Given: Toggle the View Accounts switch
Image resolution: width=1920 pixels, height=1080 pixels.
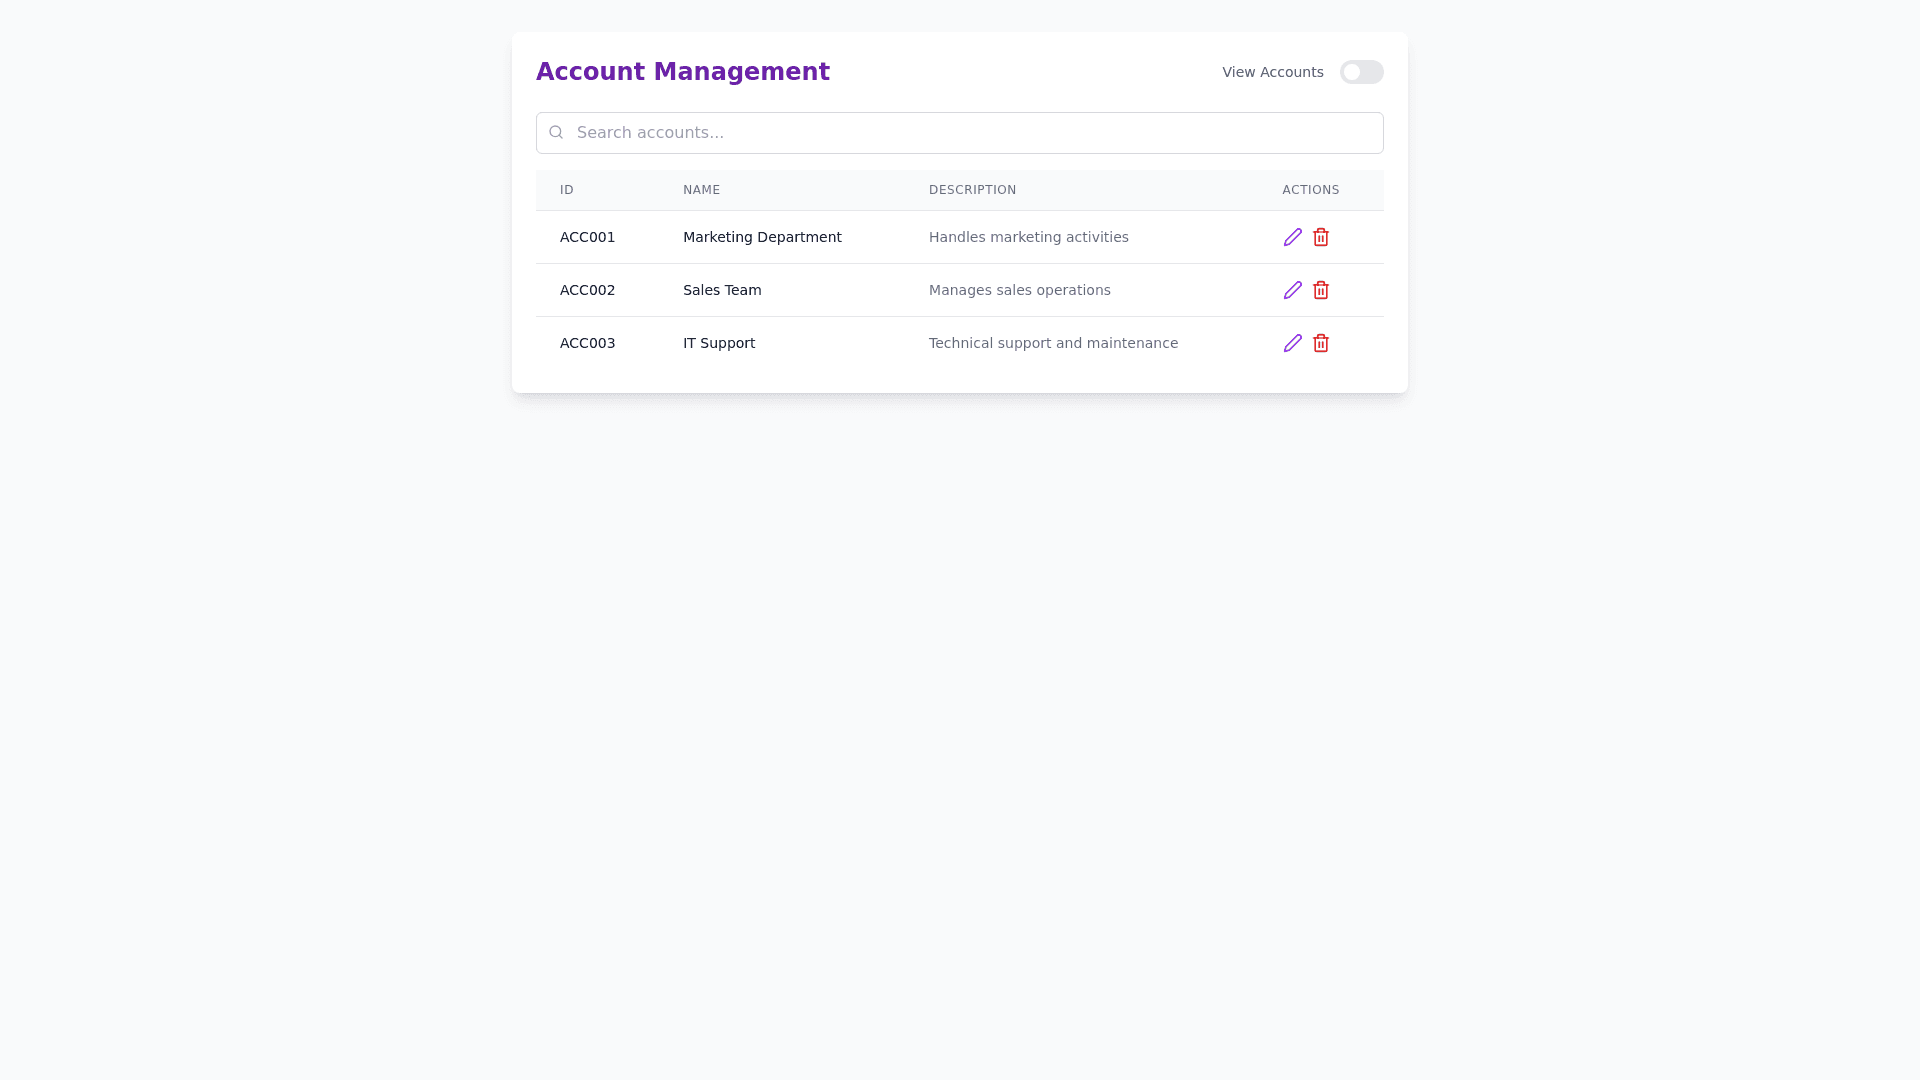Looking at the screenshot, I should (x=1361, y=72).
